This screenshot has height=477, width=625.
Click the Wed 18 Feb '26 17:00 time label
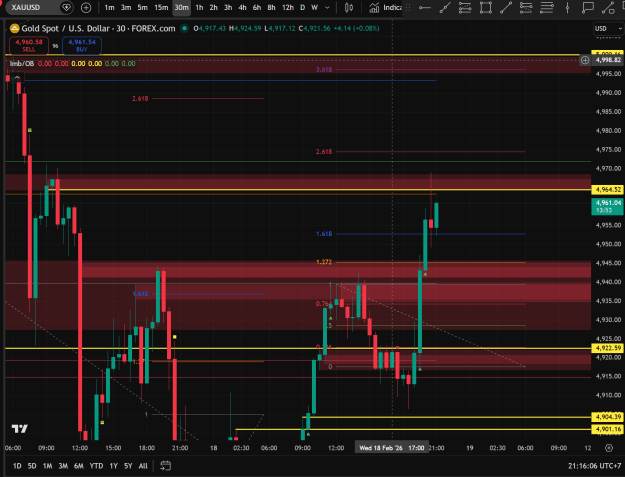pyautogui.click(x=392, y=448)
